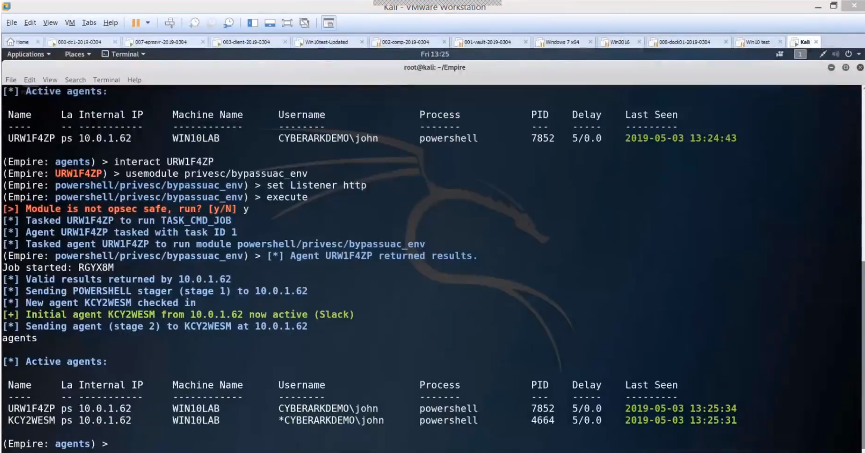
Task: Switch to Windows 7 x64 tab
Action: [x=562, y=41]
